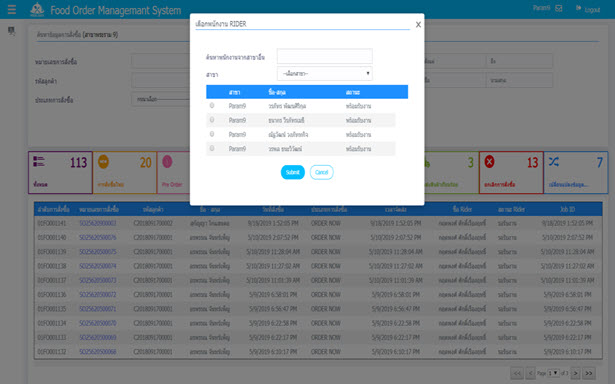This screenshot has width=615, height=384.
Task: Click the employee search field in dialog
Action: pos(324,56)
